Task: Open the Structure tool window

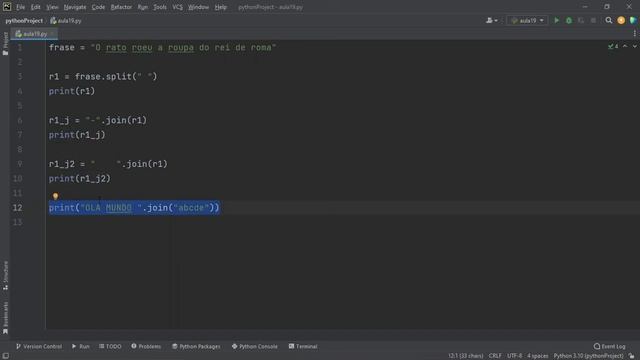Action: coord(5,276)
